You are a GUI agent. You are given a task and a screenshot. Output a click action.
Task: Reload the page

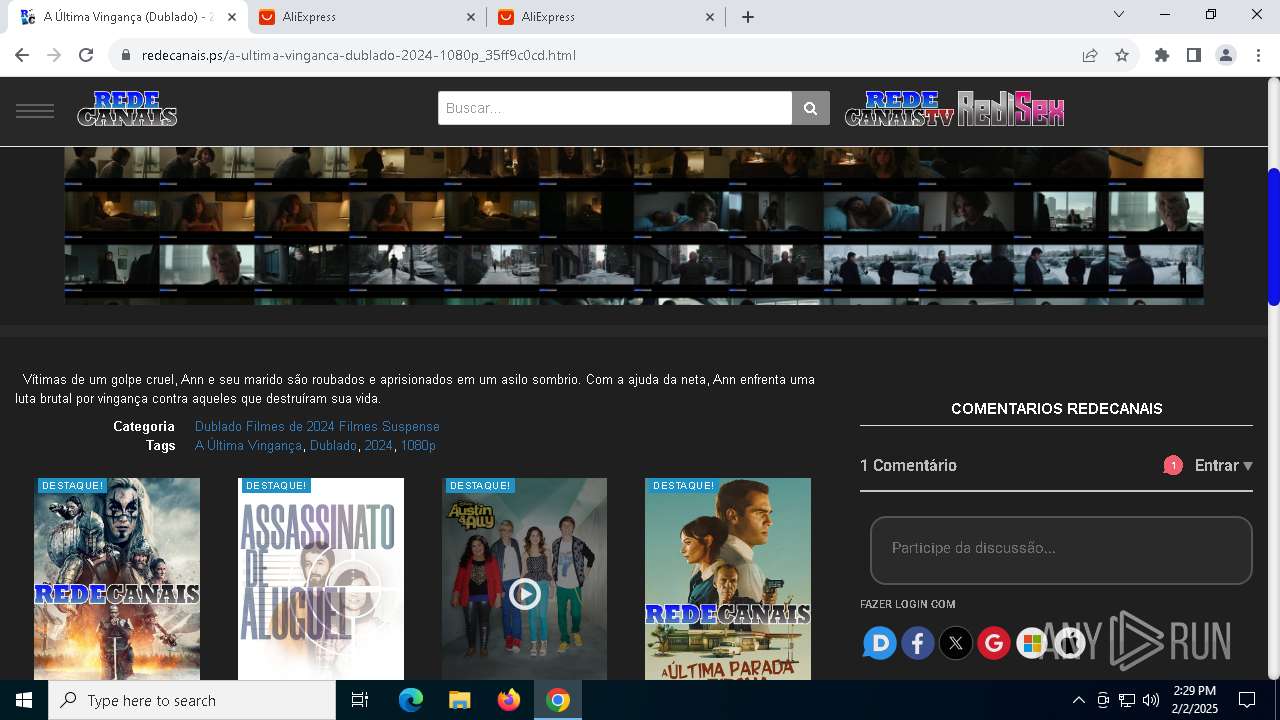[86, 55]
